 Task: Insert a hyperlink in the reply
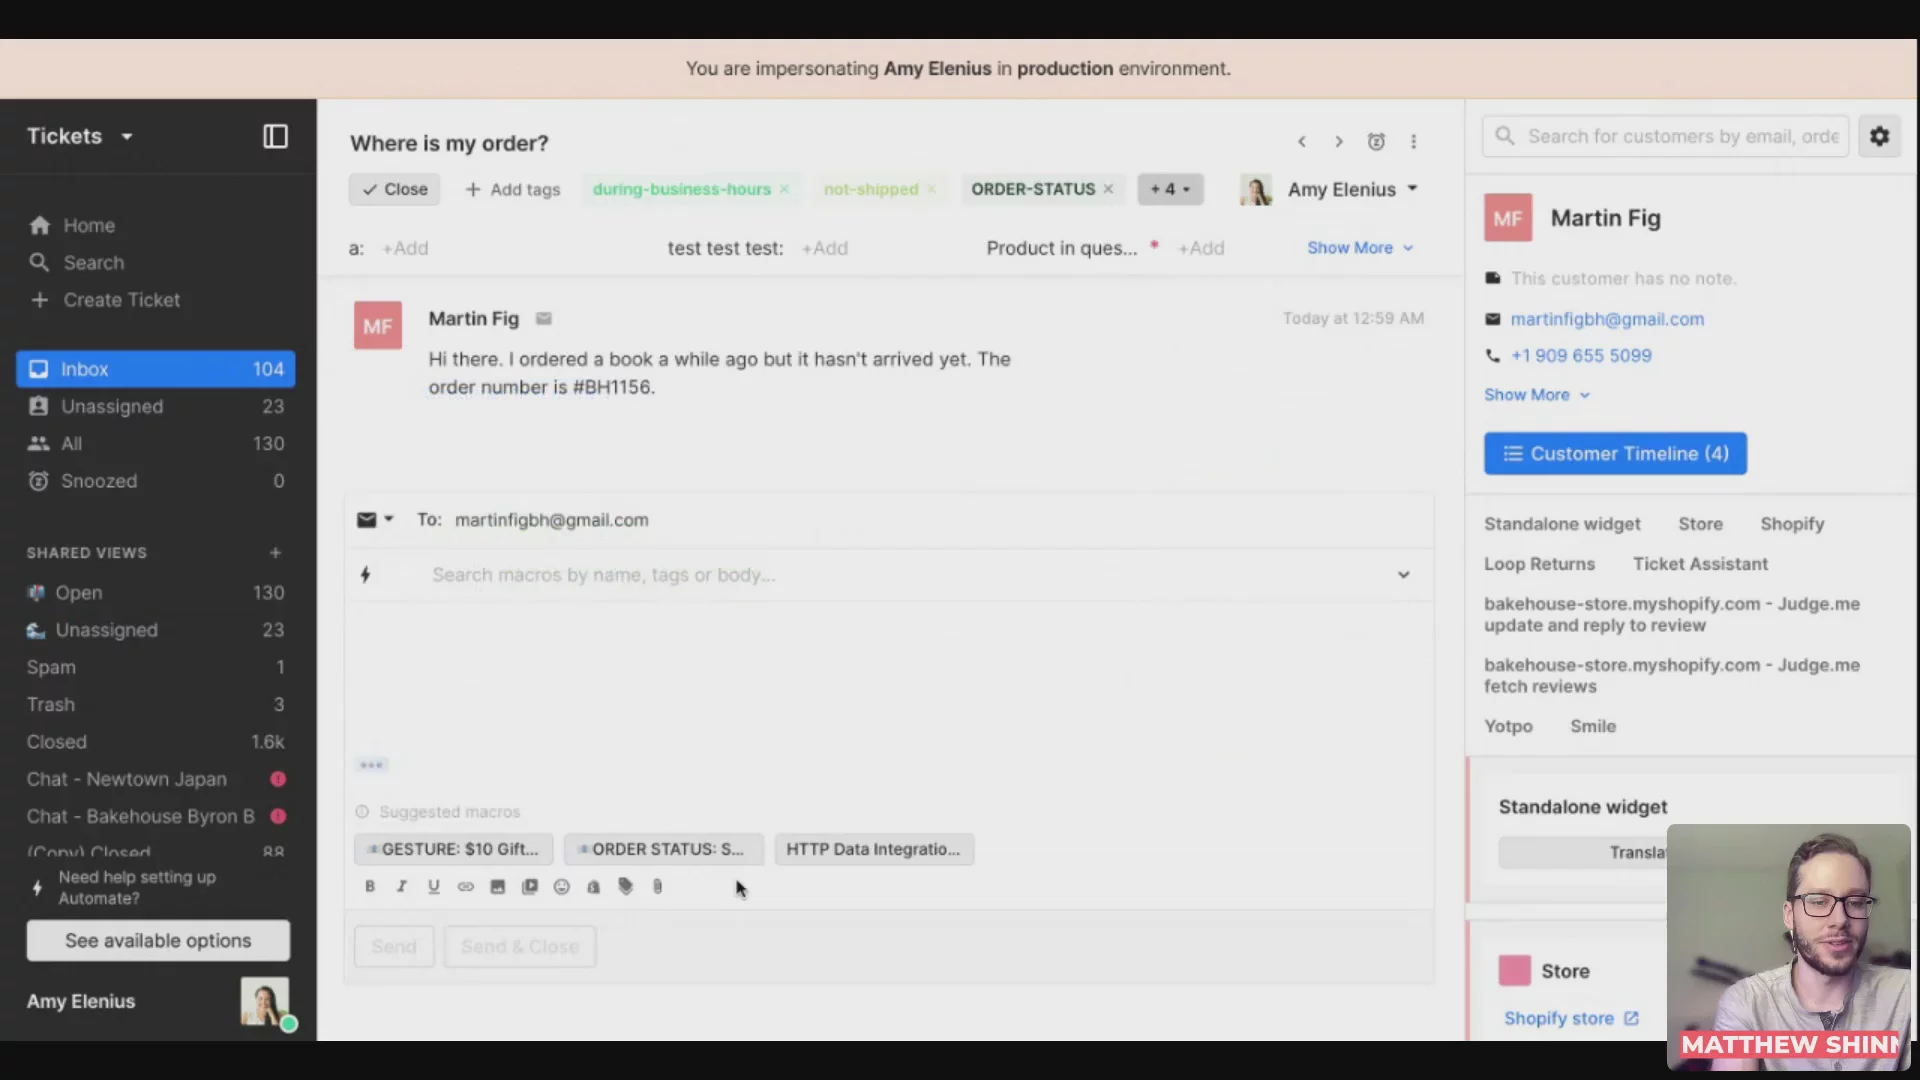(466, 886)
